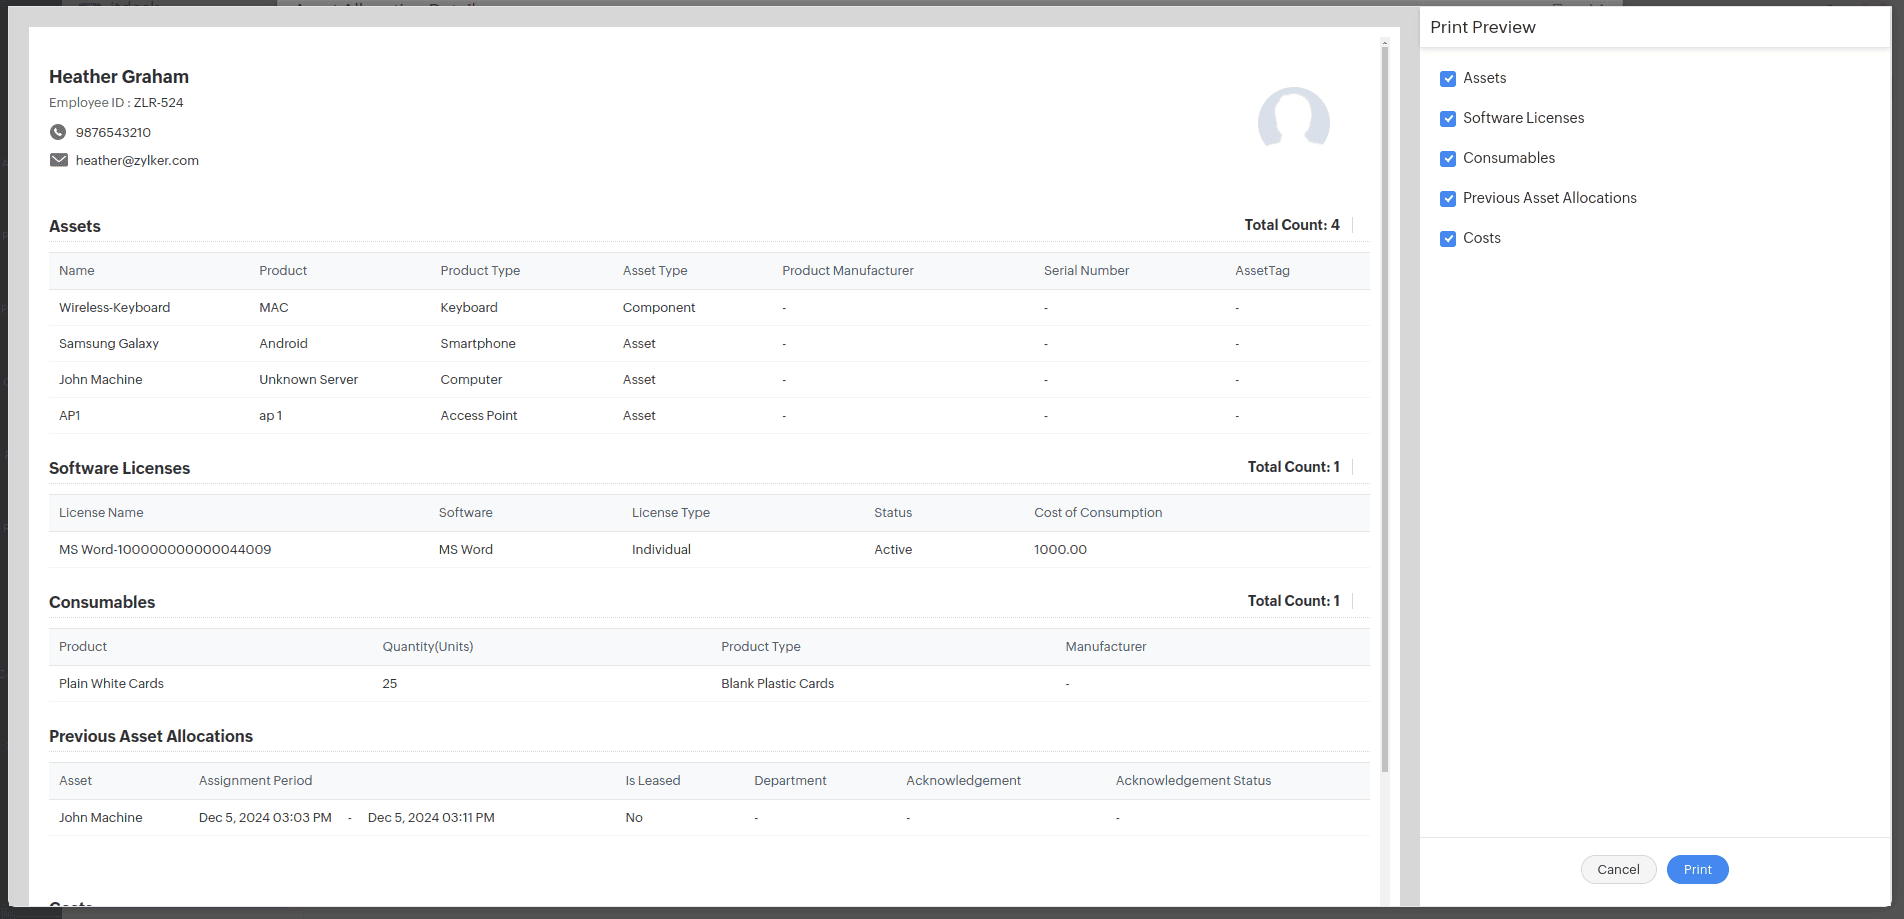
Task: Uncheck the Costs checkbox
Action: (x=1448, y=239)
